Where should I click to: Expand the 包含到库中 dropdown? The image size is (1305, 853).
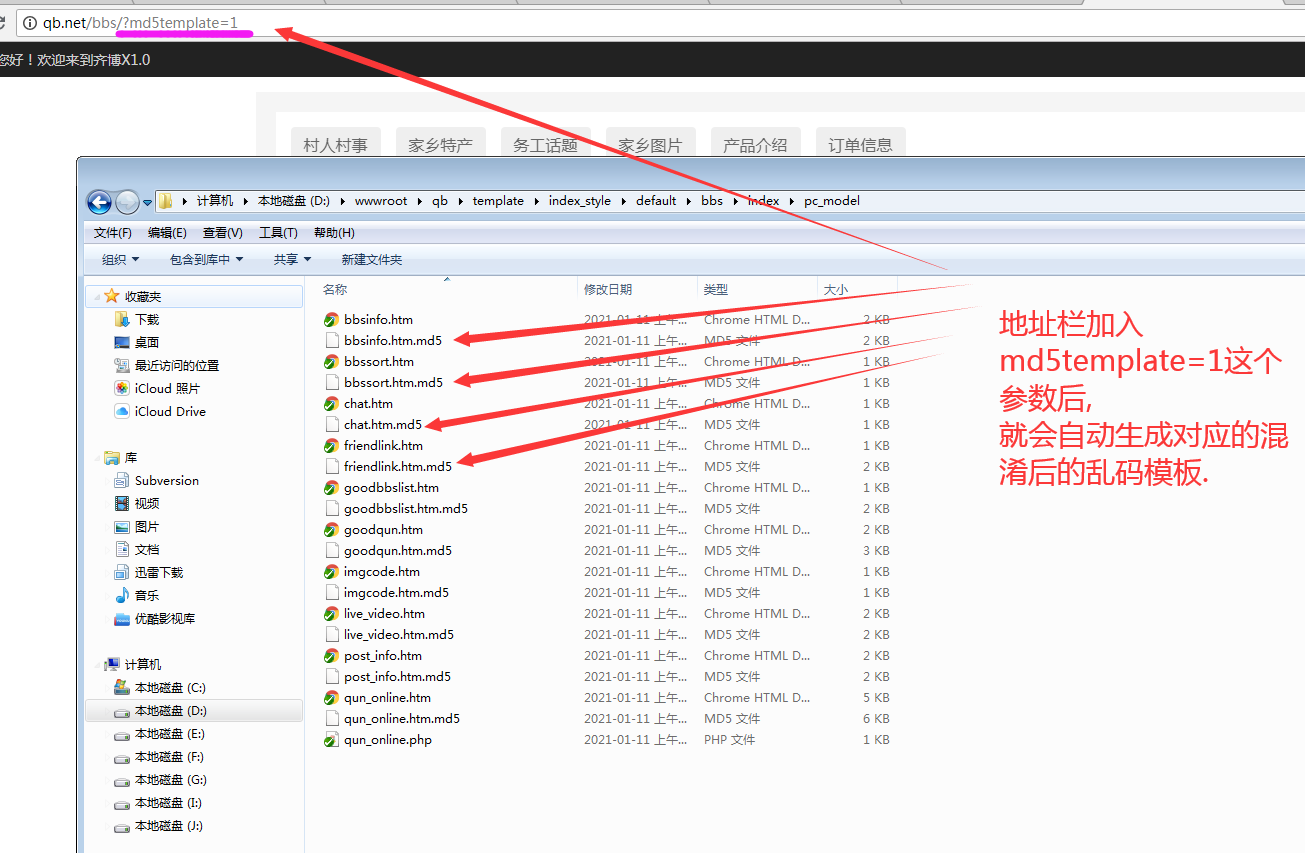tap(206, 260)
